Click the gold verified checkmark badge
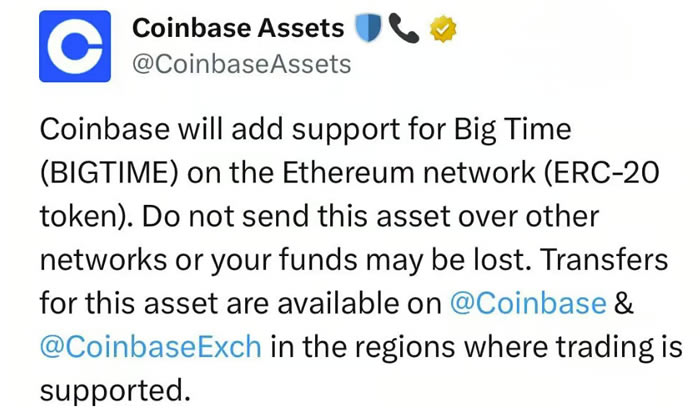Viewport: 700px width, 417px height. 443,29
